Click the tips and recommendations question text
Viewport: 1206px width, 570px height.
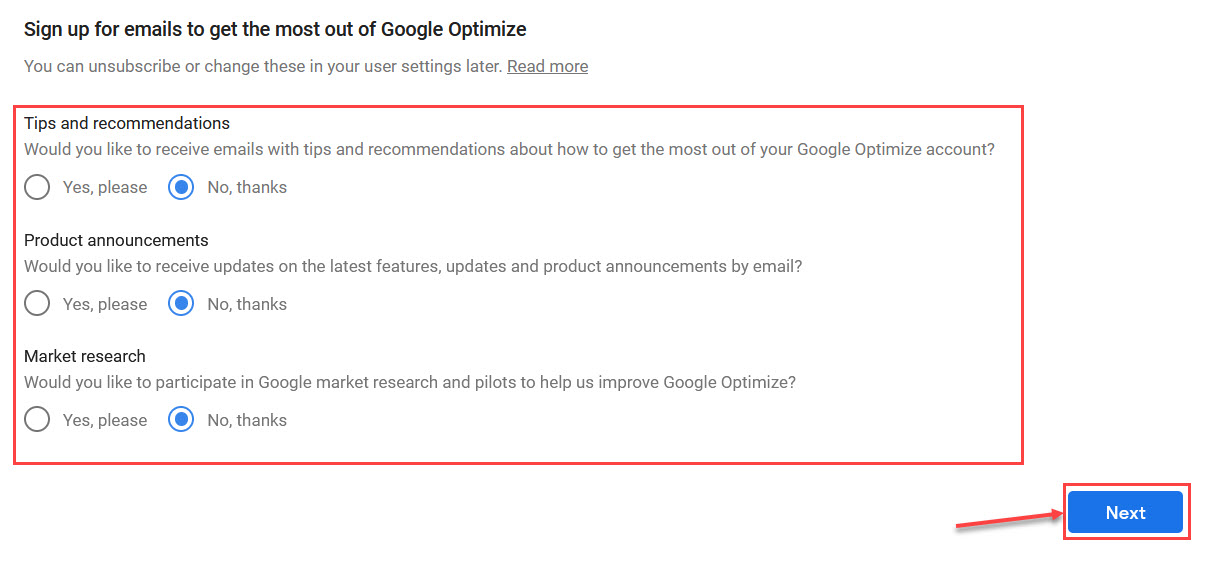click(509, 150)
